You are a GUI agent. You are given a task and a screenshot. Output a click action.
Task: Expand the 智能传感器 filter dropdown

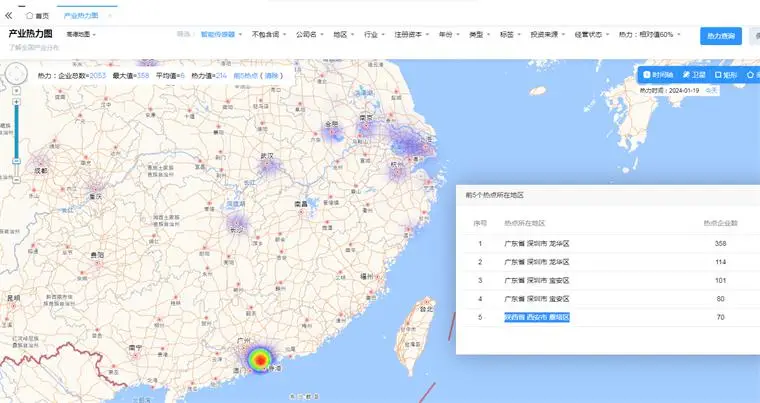point(221,35)
